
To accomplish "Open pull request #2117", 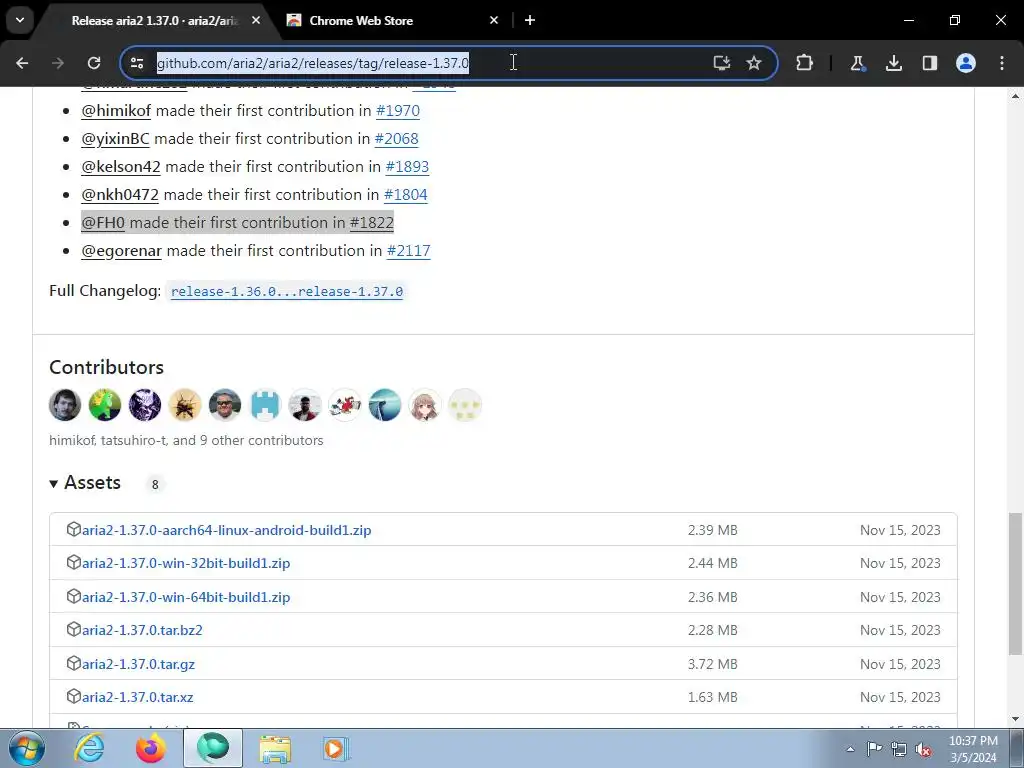I will (408, 251).
